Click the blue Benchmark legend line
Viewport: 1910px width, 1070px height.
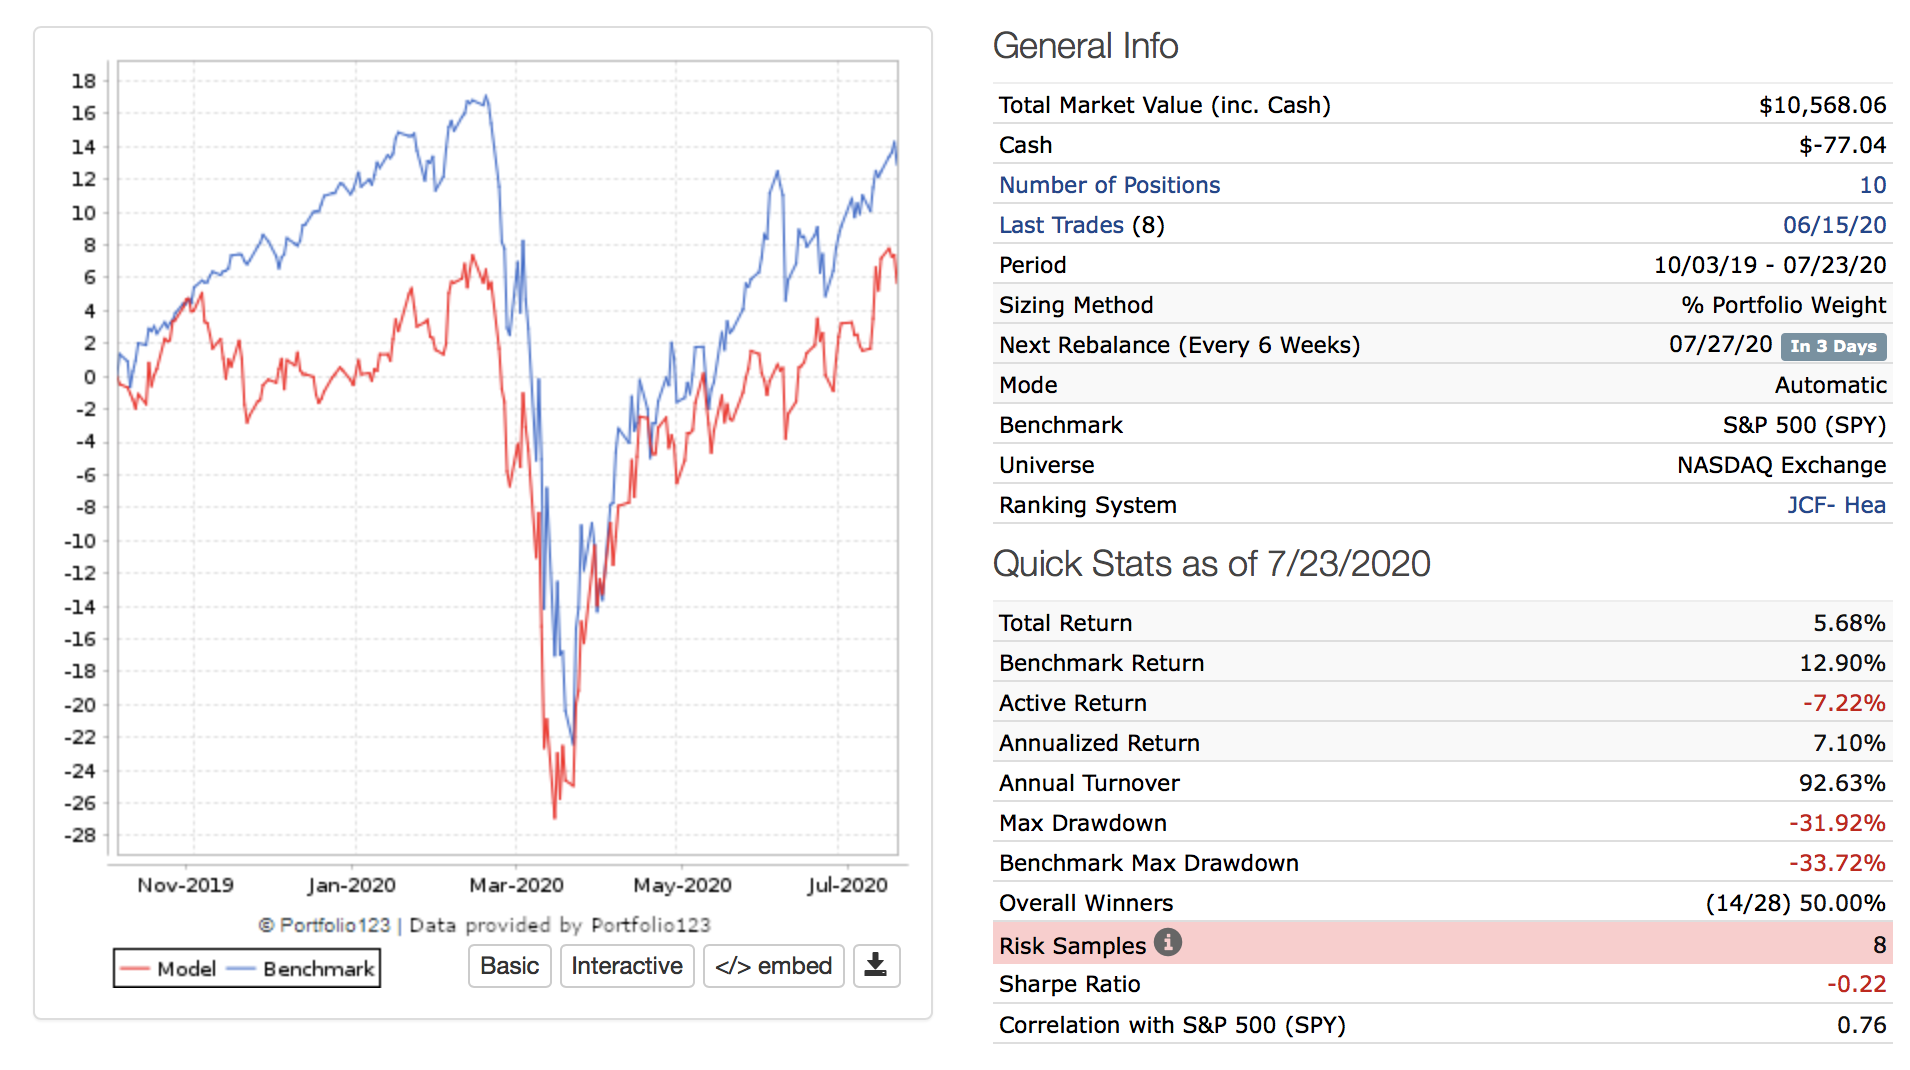point(241,969)
